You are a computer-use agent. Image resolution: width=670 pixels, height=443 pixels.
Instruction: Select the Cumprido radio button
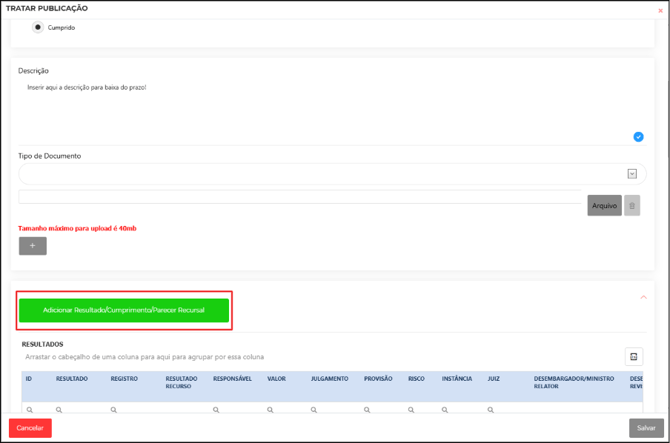pyautogui.click(x=38, y=27)
